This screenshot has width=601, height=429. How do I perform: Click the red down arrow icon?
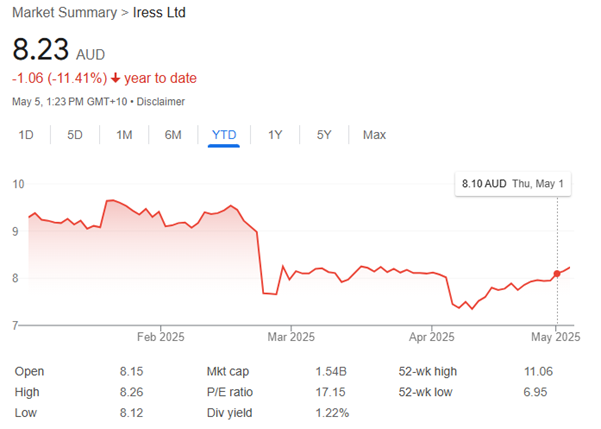coord(117,78)
